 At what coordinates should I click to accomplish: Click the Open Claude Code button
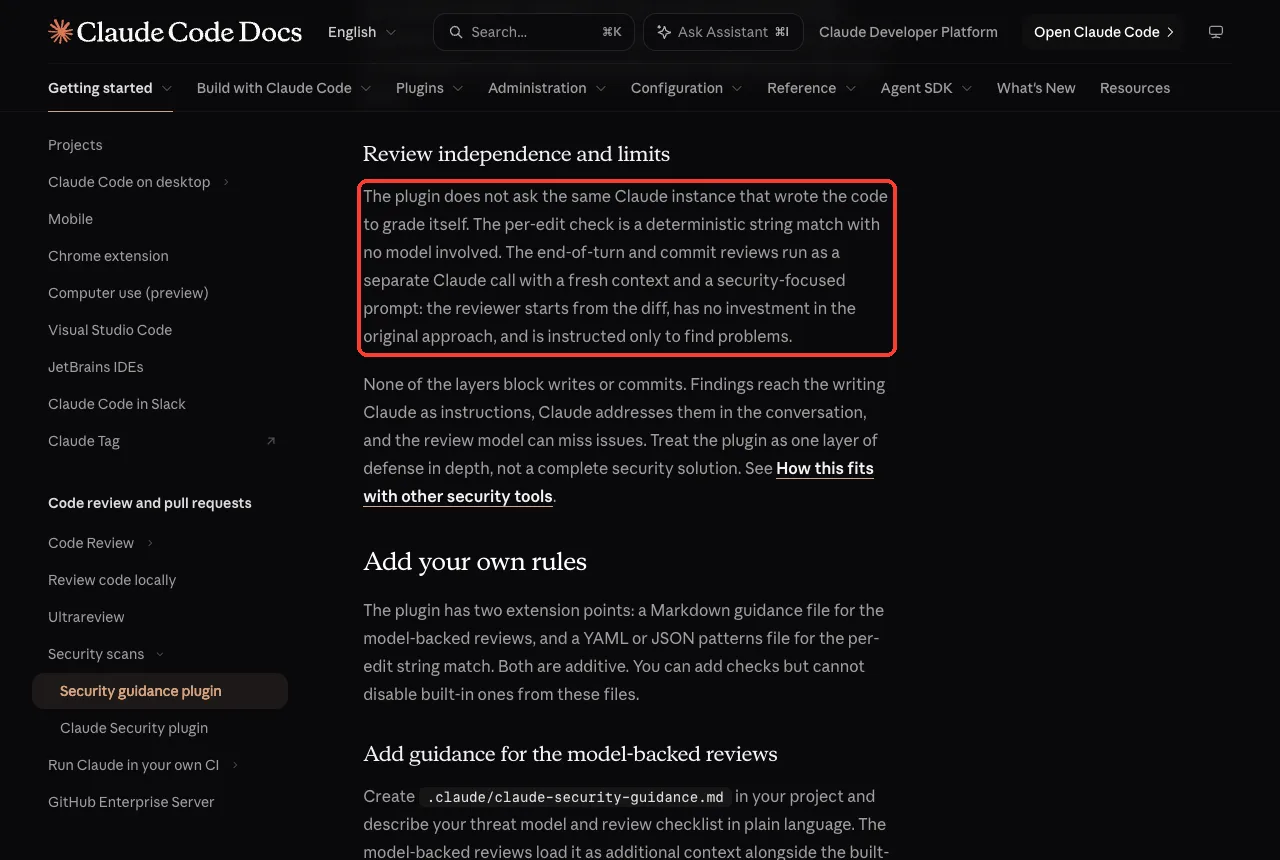pos(1103,32)
